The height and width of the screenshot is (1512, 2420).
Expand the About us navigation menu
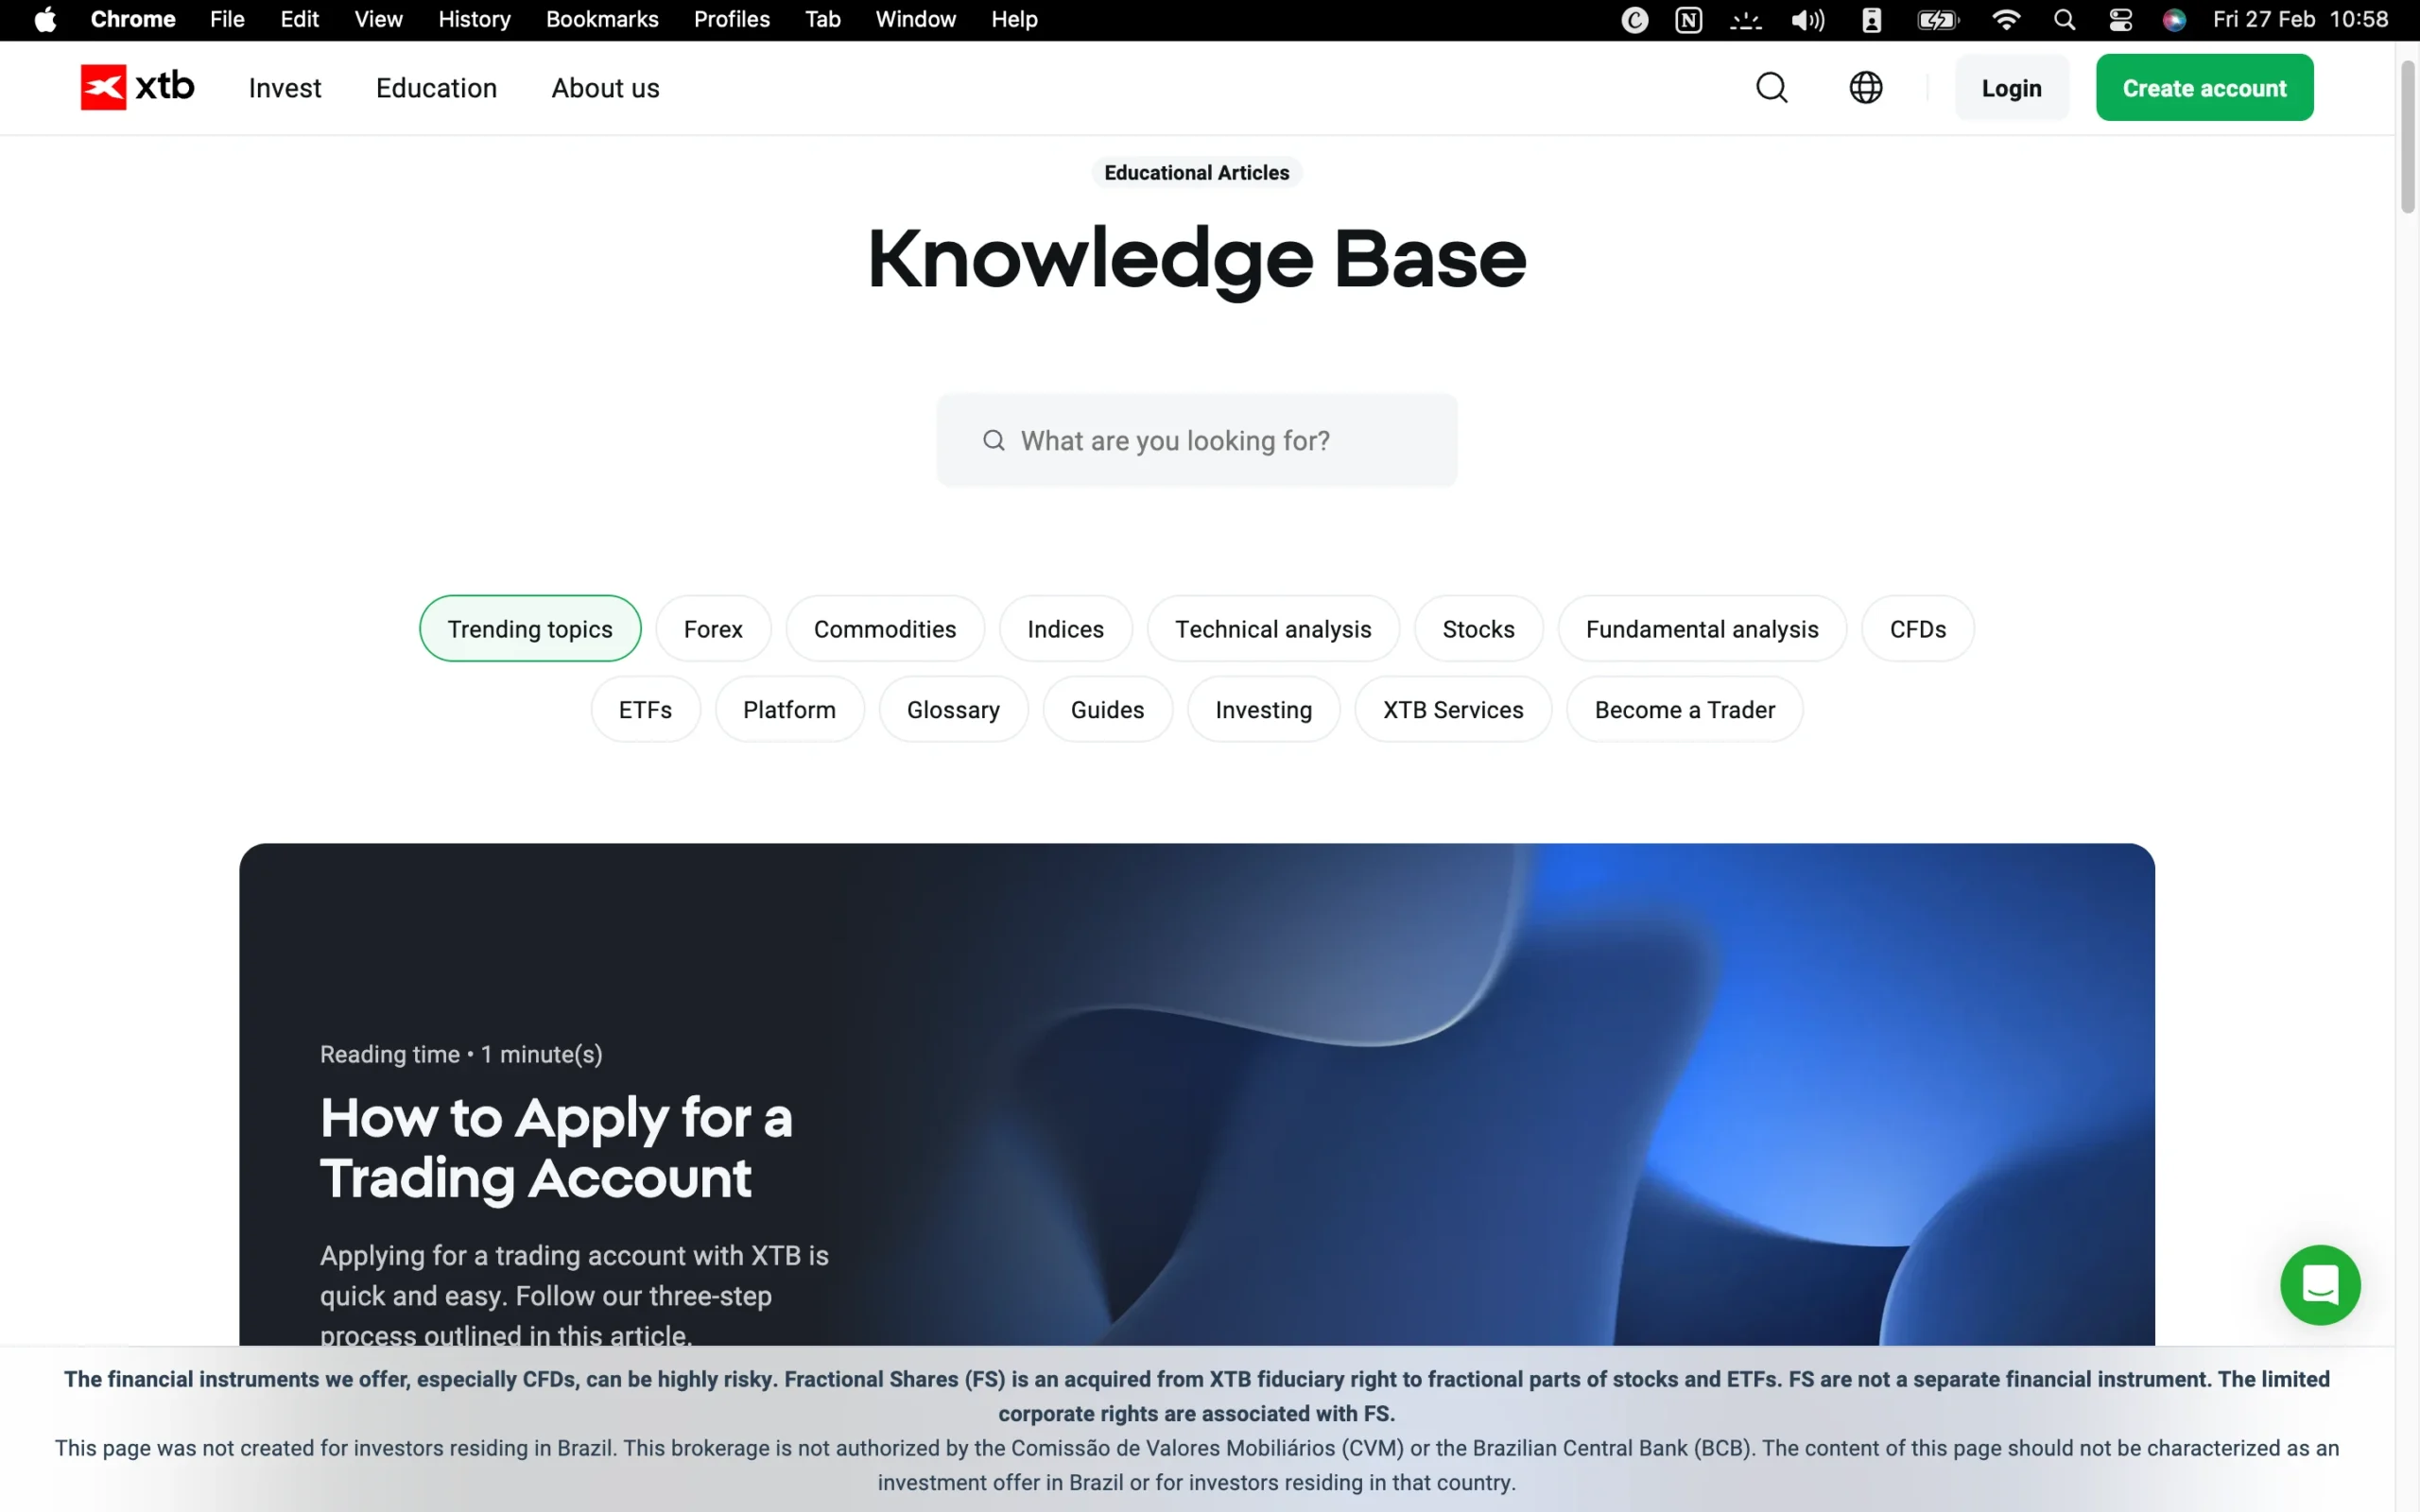point(604,88)
